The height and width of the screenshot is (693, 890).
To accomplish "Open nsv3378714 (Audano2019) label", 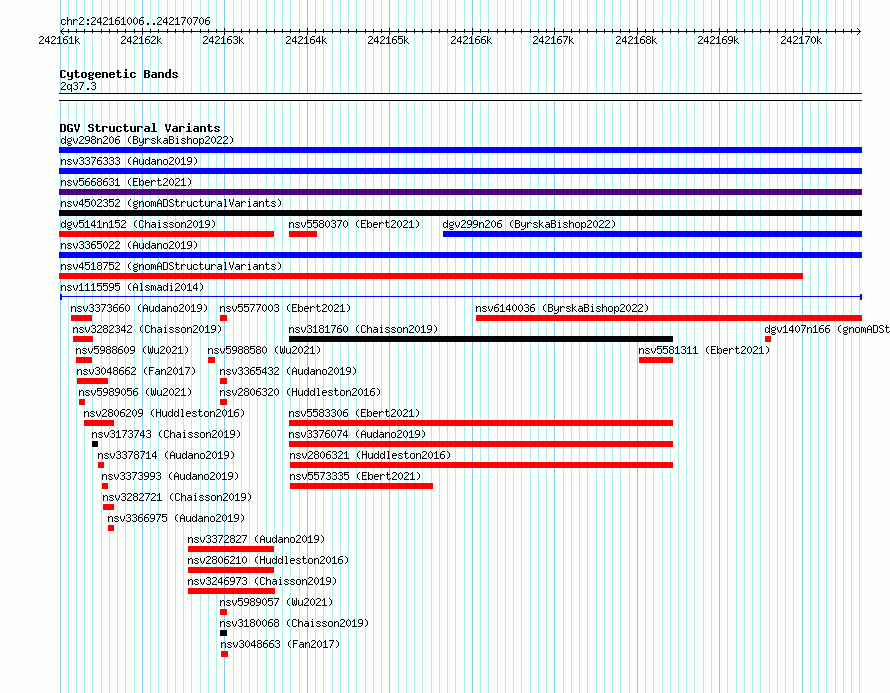I will click(166, 455).
